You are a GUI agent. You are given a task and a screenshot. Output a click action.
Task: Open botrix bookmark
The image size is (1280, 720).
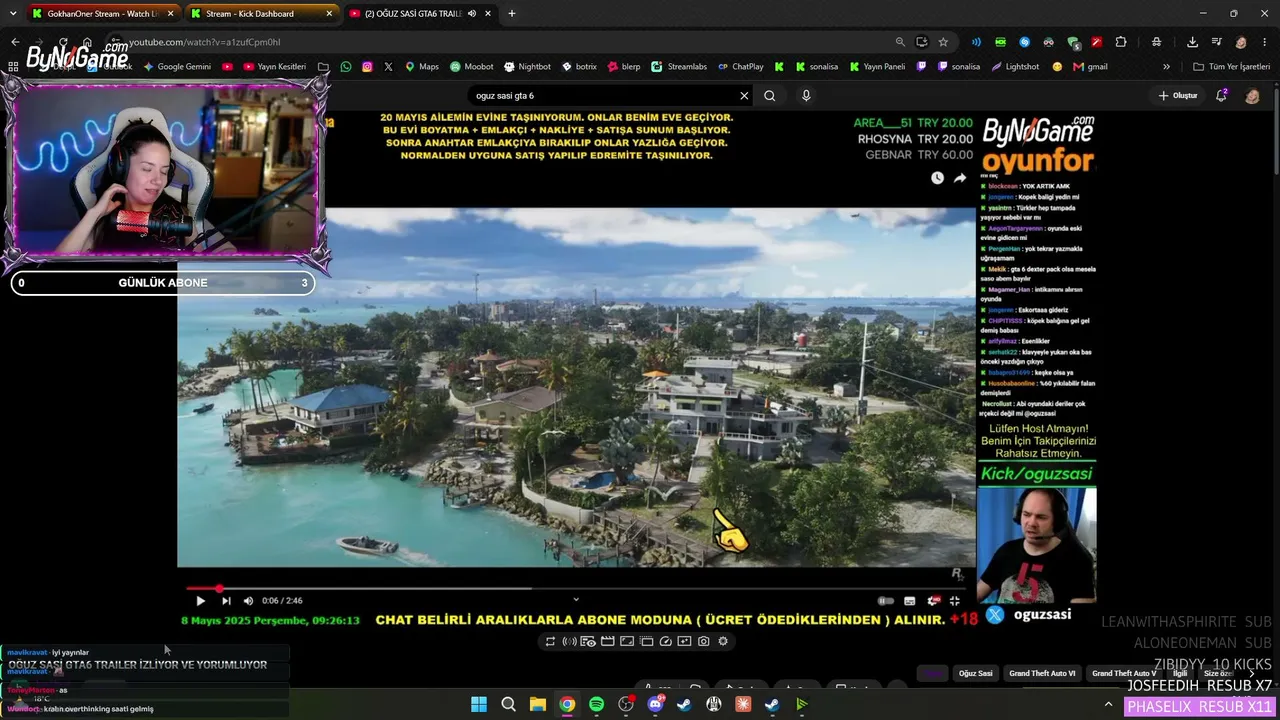click(579, 67)
